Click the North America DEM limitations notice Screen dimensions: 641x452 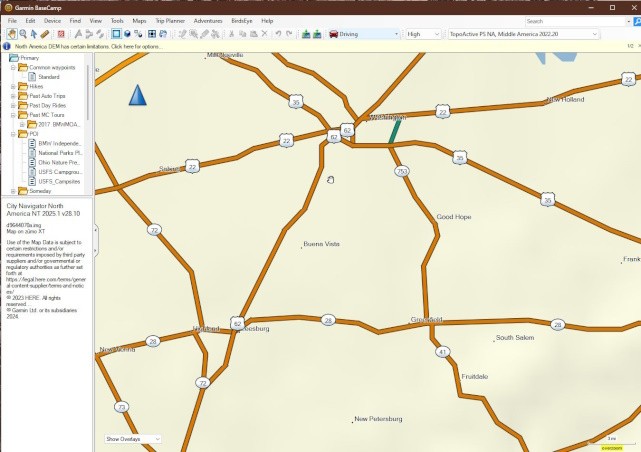89,47
